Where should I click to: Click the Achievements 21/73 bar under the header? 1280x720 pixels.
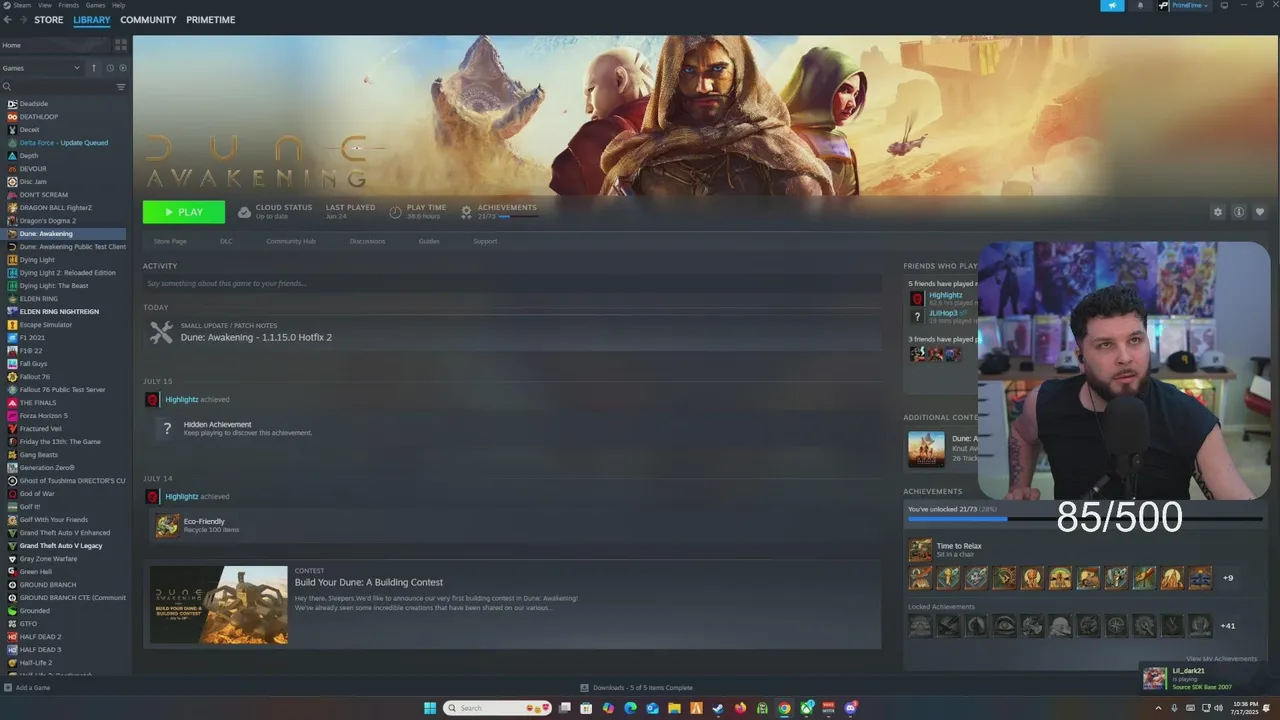click(x=518, y=216)
